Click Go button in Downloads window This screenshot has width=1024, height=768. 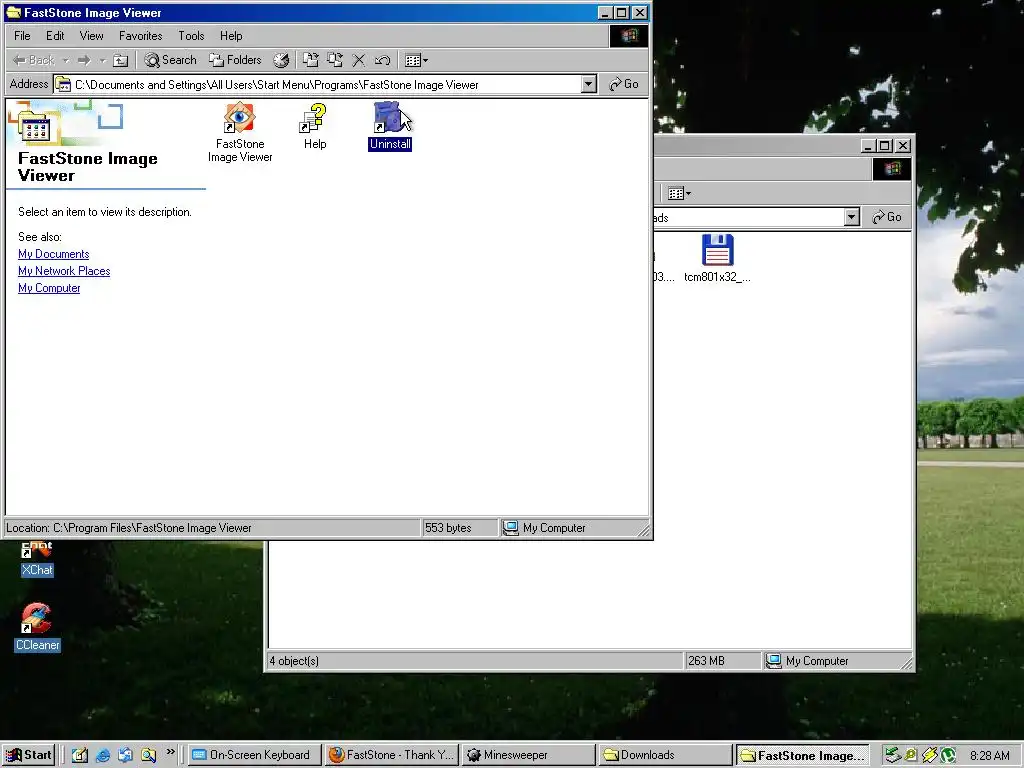[887, 217]
